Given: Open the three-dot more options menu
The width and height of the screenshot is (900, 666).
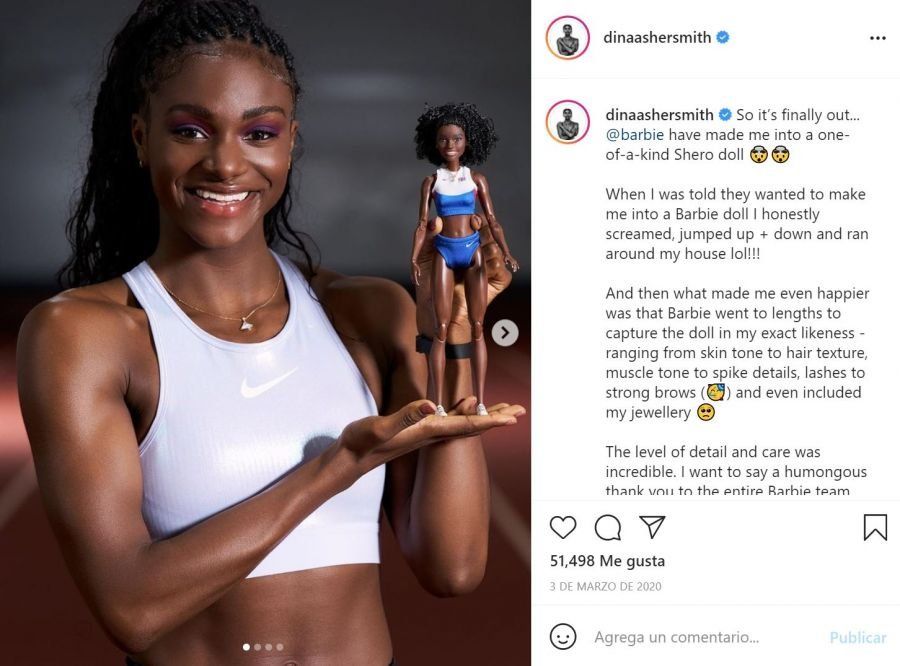Looking at the screenshot, I should pos(878,38).
